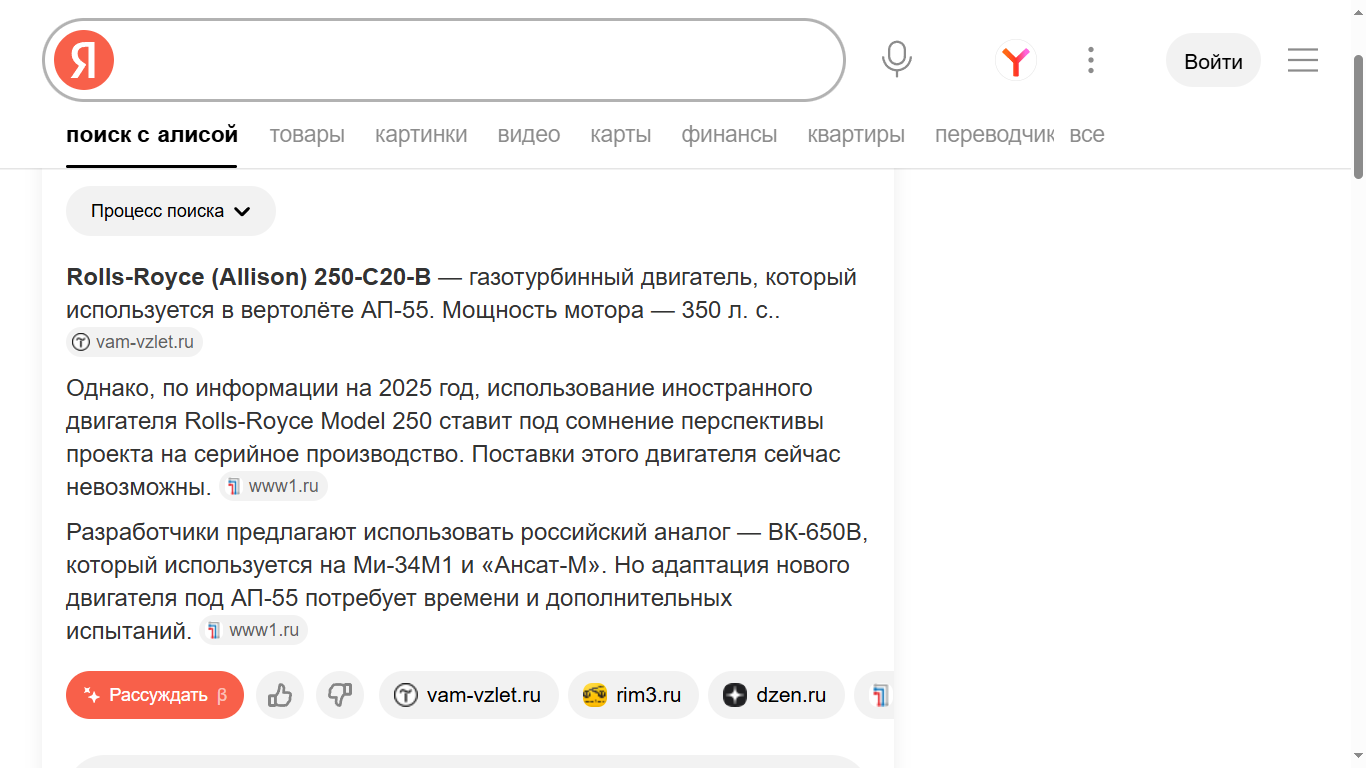Viewport: 1366px width, 768px height.
Task: Open the все tabs list
Action: click(x=1087, y=135)
